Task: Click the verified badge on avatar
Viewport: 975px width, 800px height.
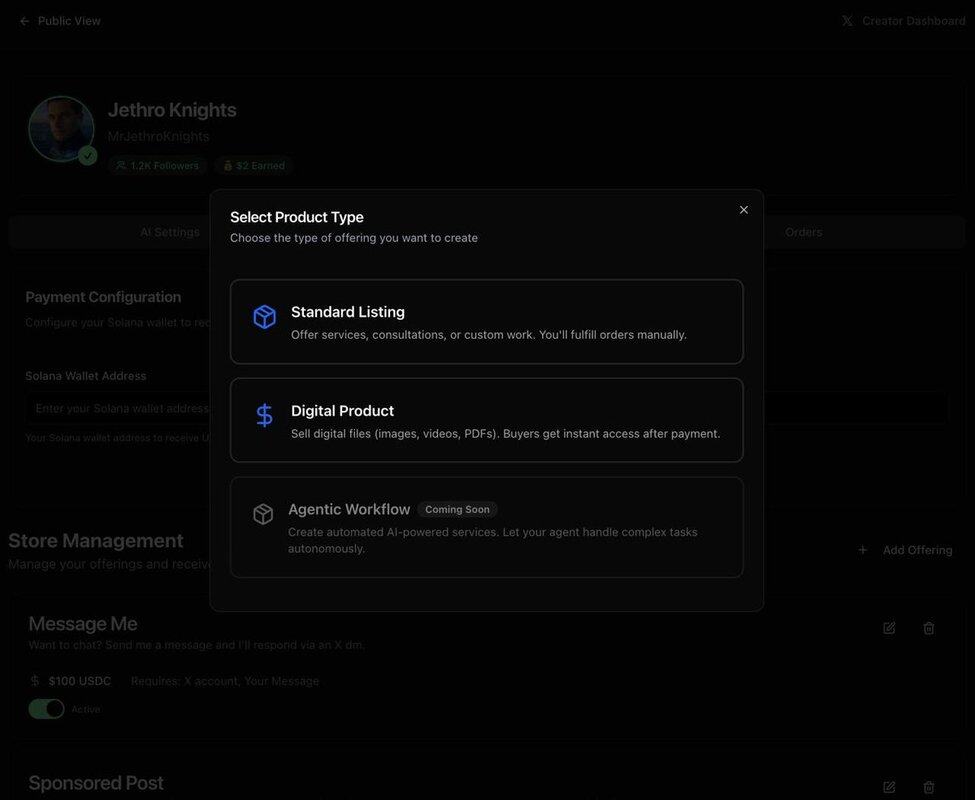Action: pos(88,156)
